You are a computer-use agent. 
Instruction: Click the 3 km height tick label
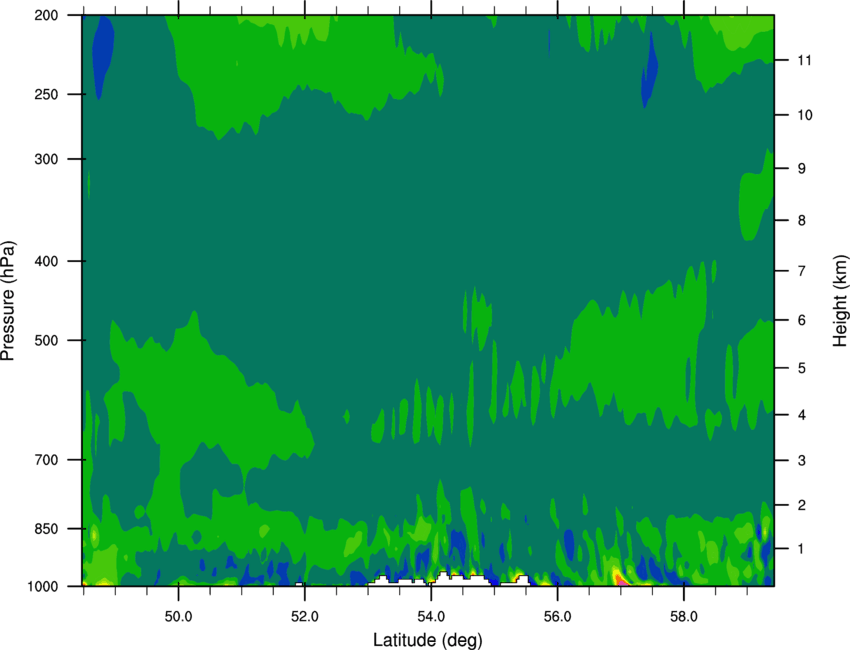click(x=802, y=461)
